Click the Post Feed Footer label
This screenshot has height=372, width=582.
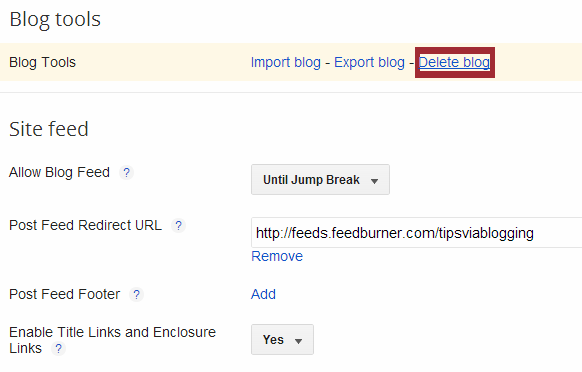65,294
